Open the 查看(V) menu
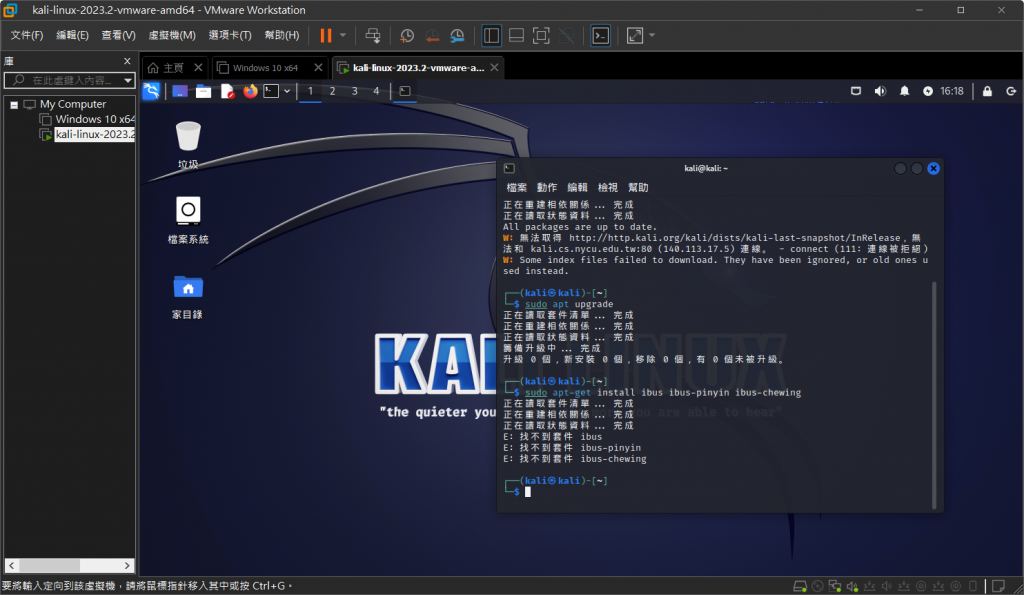This screenshot has height=595, width=1024. point(118,35)
